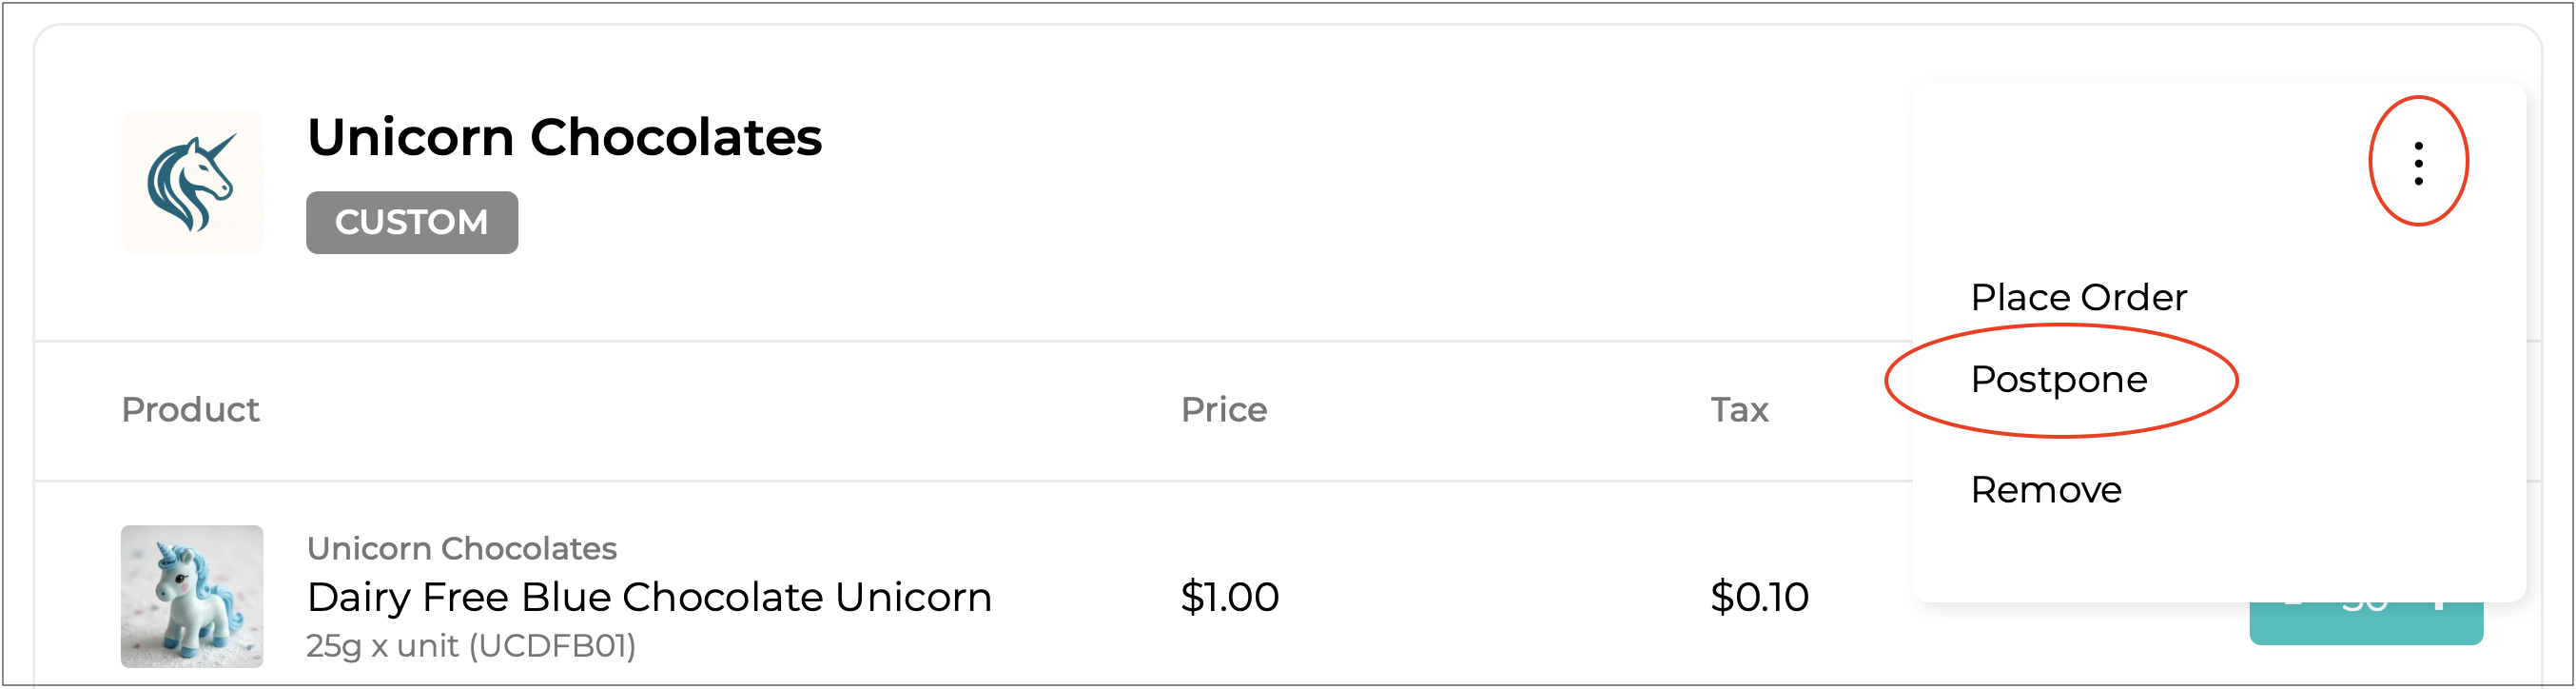Sort by the Price column header
The height and width of the screenshot is (689, 2576).
[1223, 410]
